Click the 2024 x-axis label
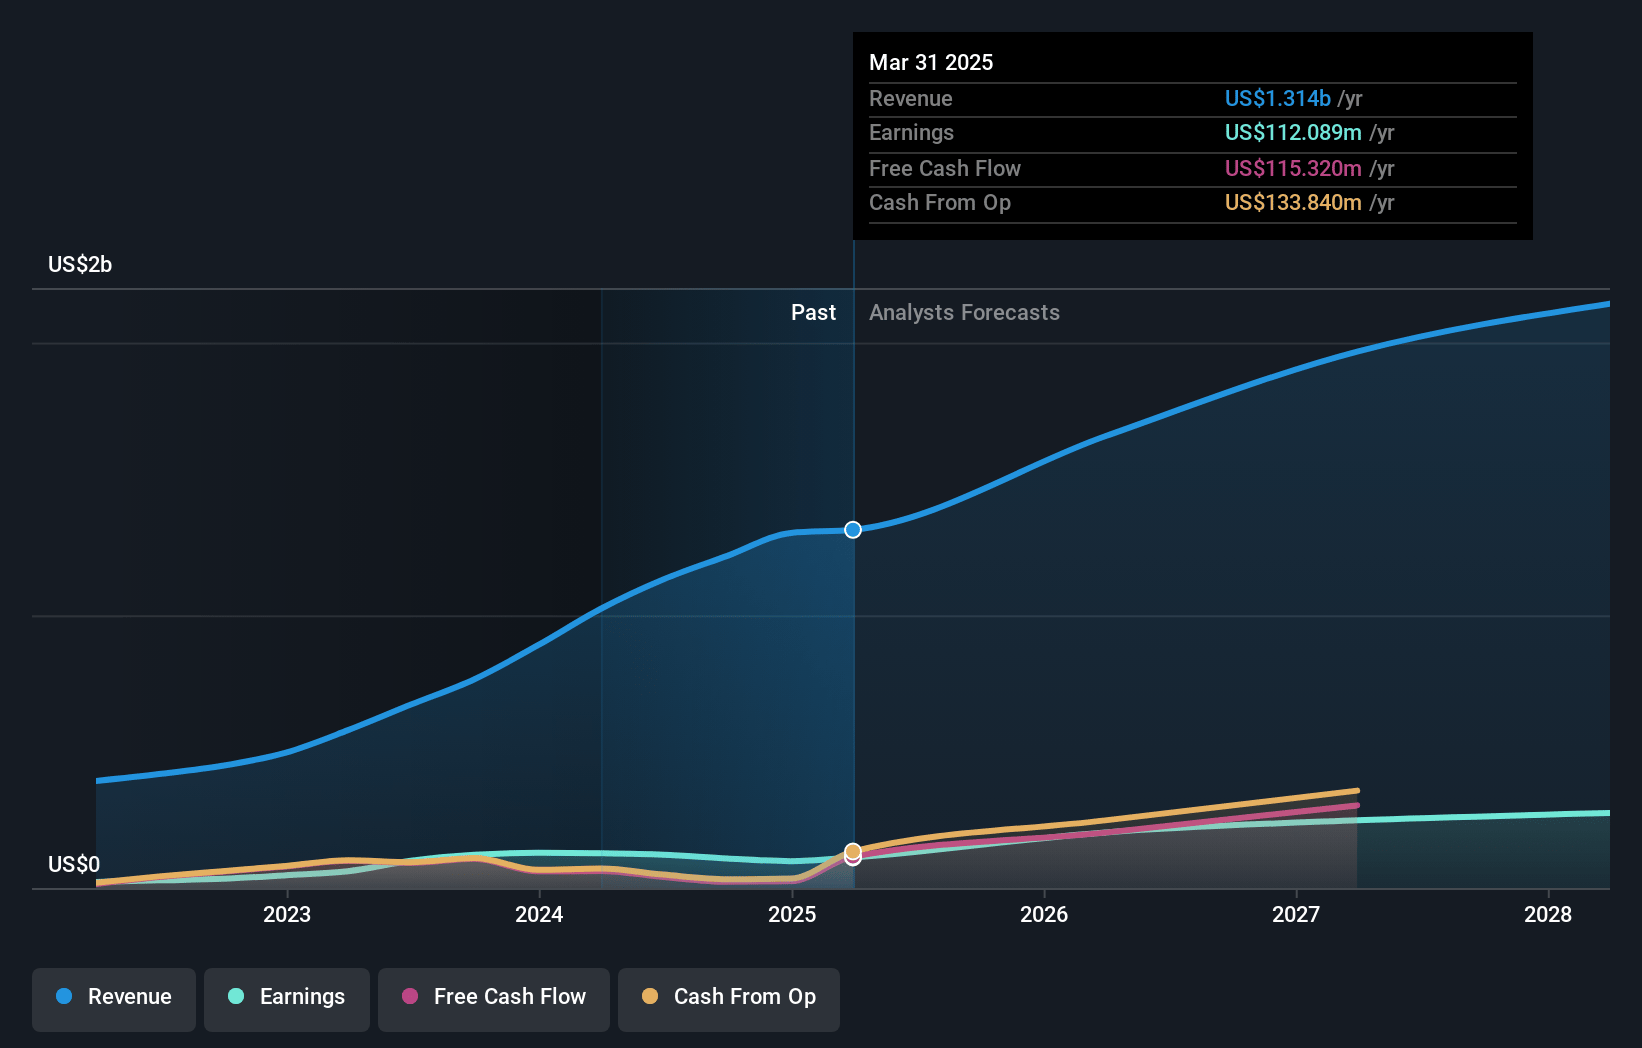The width and height of the screenshot is (1642, 1048). (539, 914)
